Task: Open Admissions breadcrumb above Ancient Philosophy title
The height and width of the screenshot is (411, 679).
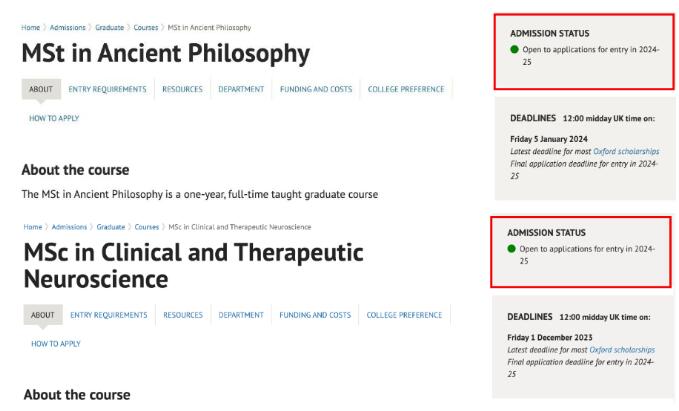Action: 68,27
